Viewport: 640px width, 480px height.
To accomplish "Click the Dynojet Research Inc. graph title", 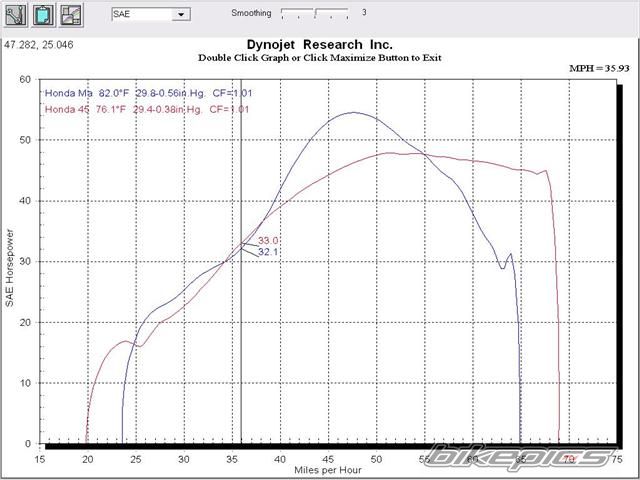I will click(x=320, y=44).
